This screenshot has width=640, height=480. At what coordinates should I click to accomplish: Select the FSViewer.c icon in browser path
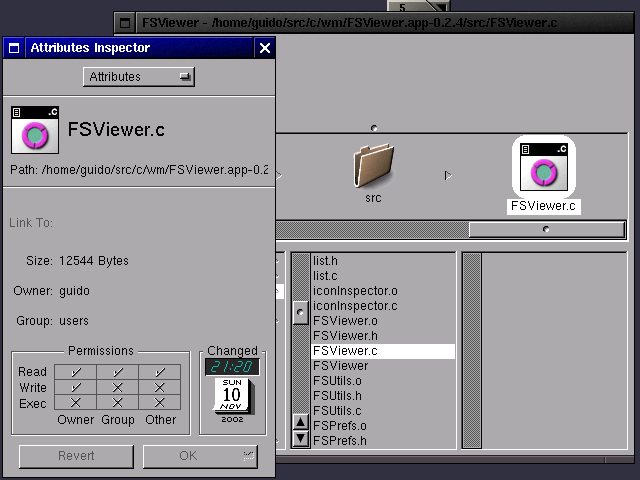click(x=544, y=167)
